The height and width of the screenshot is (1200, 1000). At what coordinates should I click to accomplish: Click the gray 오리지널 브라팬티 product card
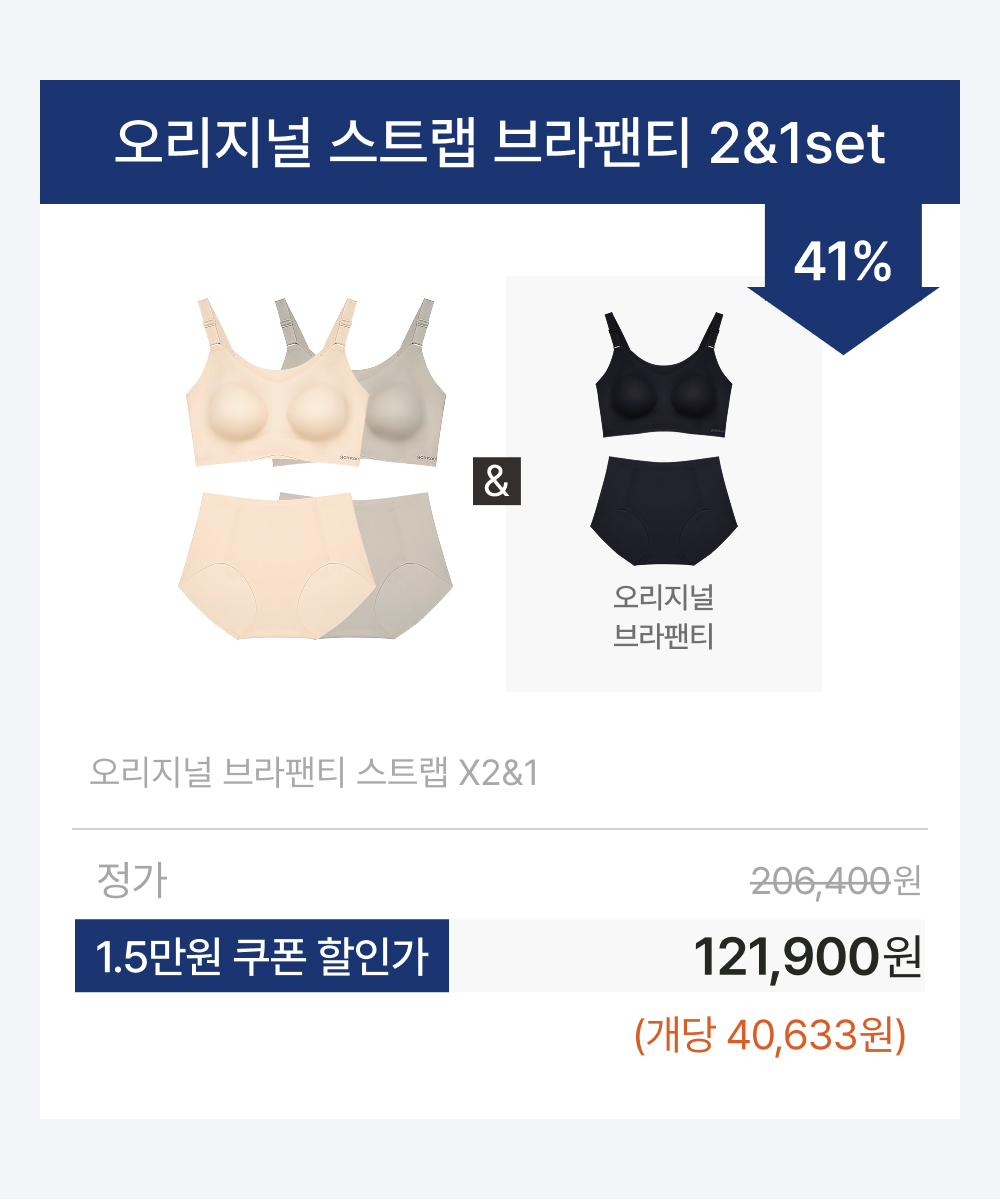pyautogui.click(x=664, y=484)
